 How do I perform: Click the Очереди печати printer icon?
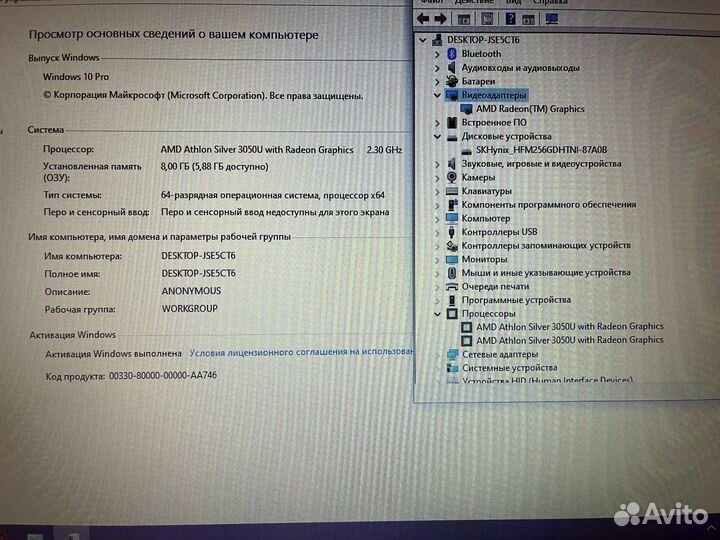click(x=452, y=287)
